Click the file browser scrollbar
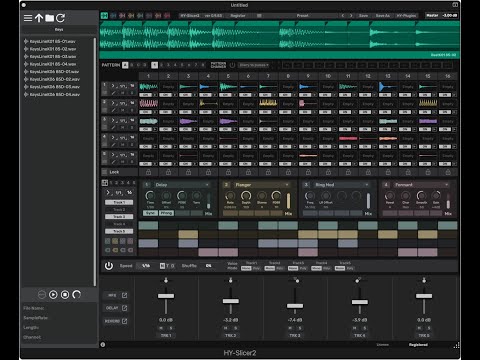Image resolution: width=480 pixels, height=360 pixels. click(x=95, y=162)
